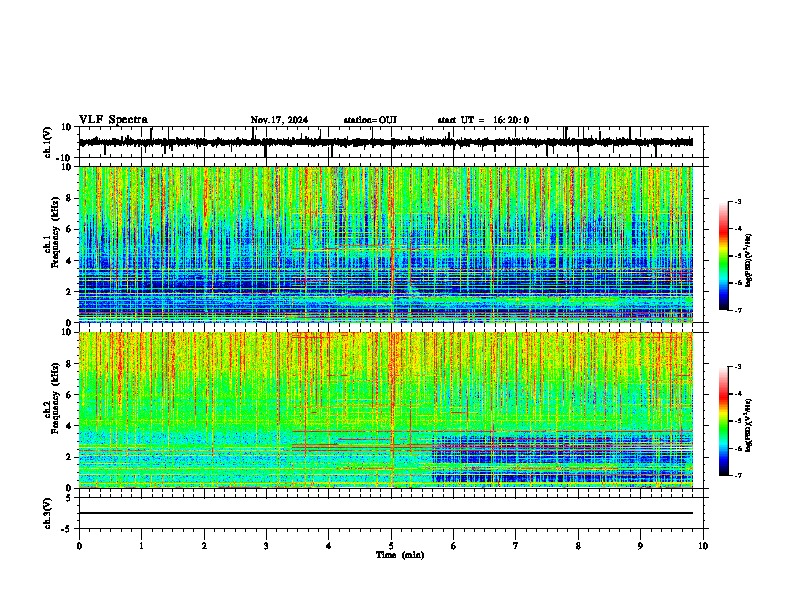Click the time axis tick label "5"

(x=391, y=546)
